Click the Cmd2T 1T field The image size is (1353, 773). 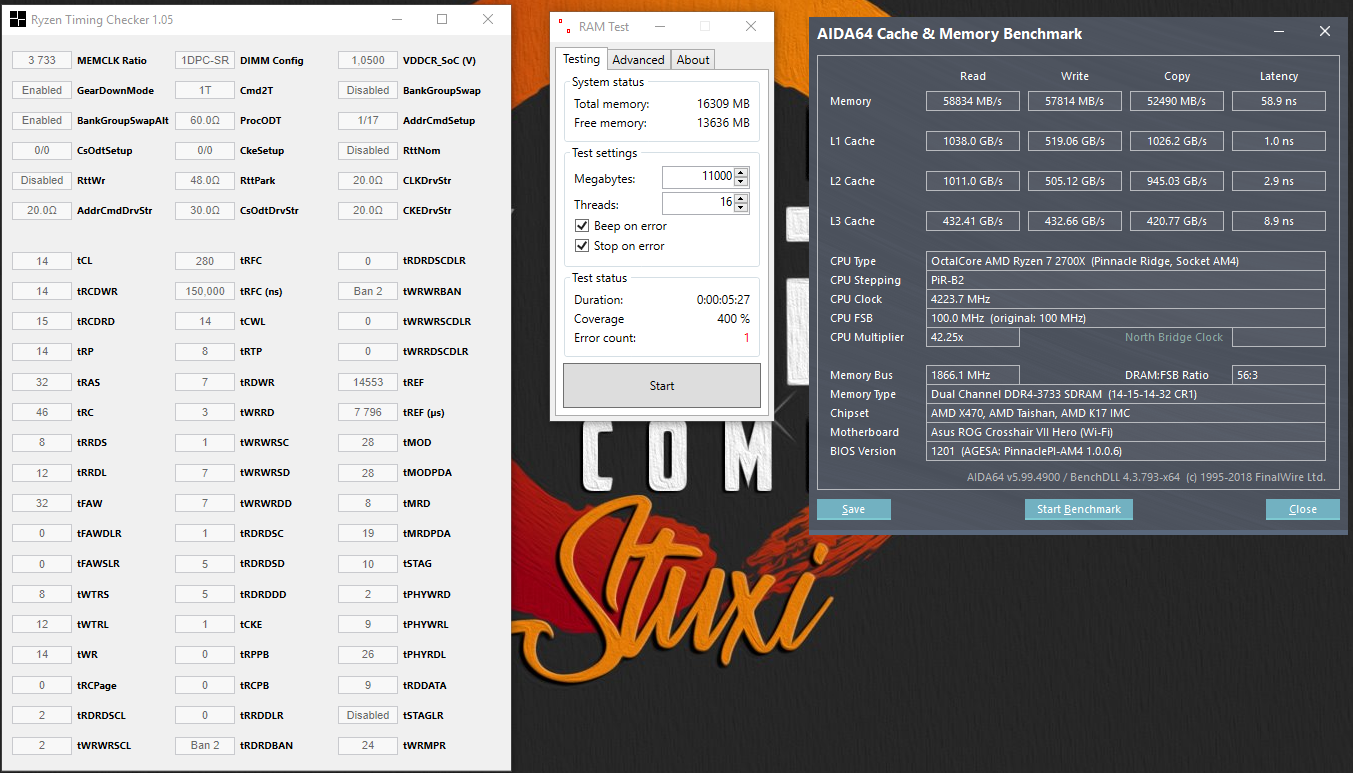205,90
